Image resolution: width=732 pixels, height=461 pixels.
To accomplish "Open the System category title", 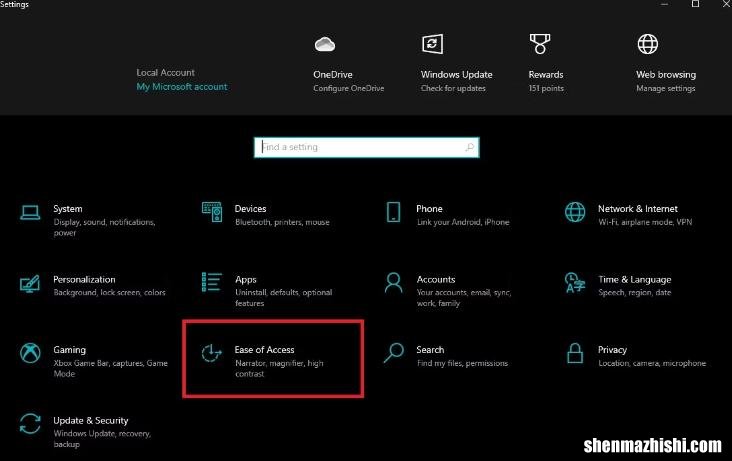I will pyautogui.click(x=68, y=209).
